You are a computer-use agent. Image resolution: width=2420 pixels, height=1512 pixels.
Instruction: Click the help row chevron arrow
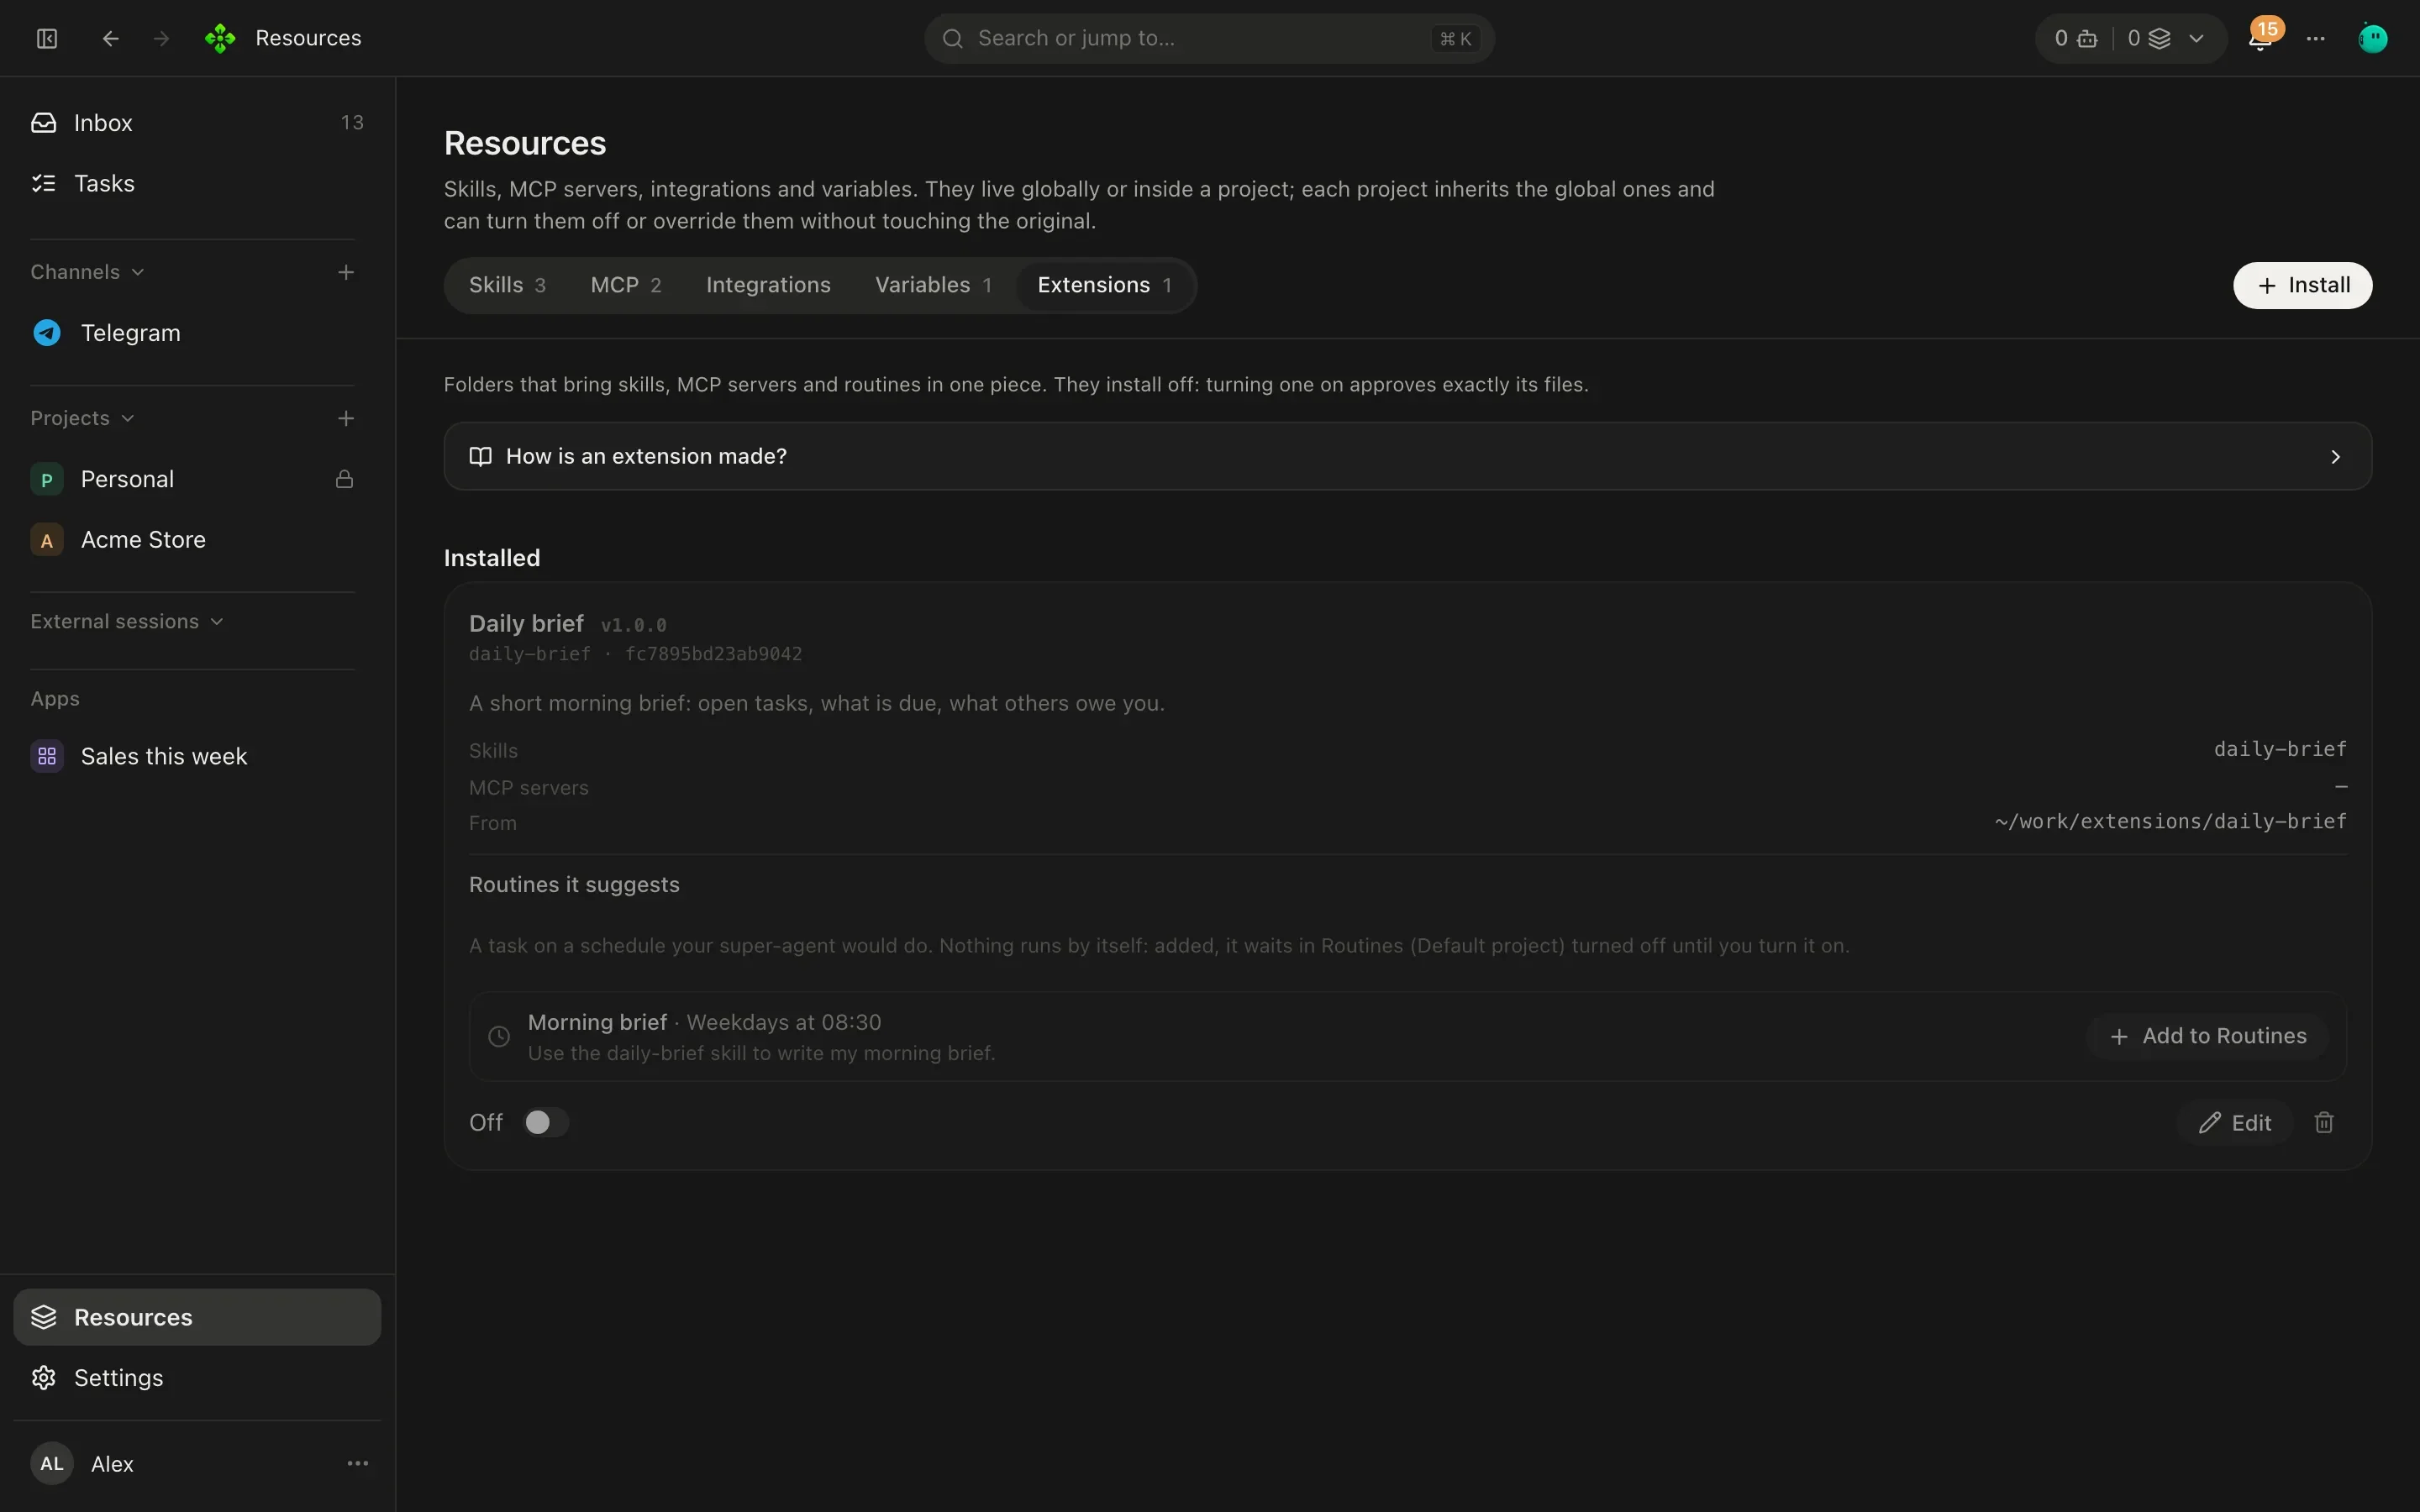2335,456
